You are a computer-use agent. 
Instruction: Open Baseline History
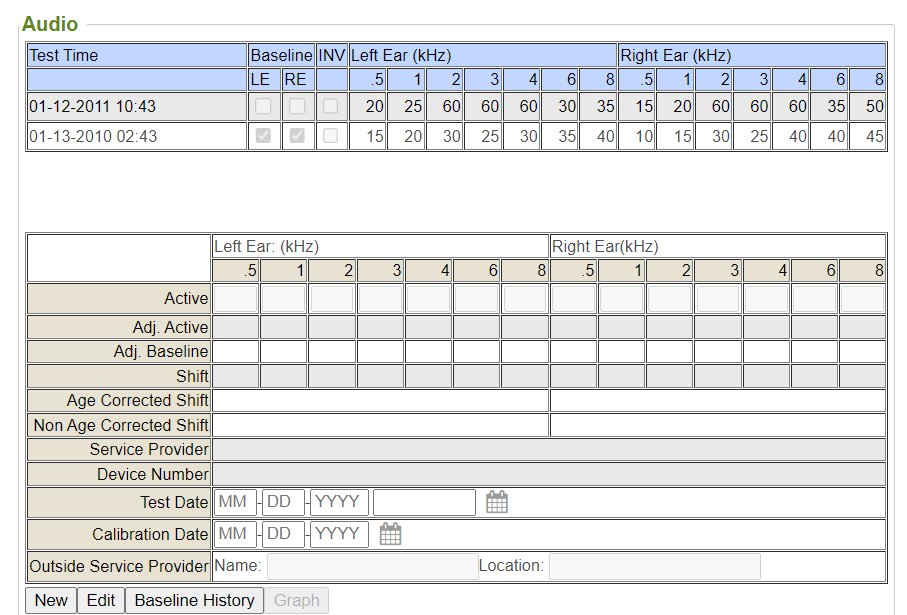click(x=194, y=600)
